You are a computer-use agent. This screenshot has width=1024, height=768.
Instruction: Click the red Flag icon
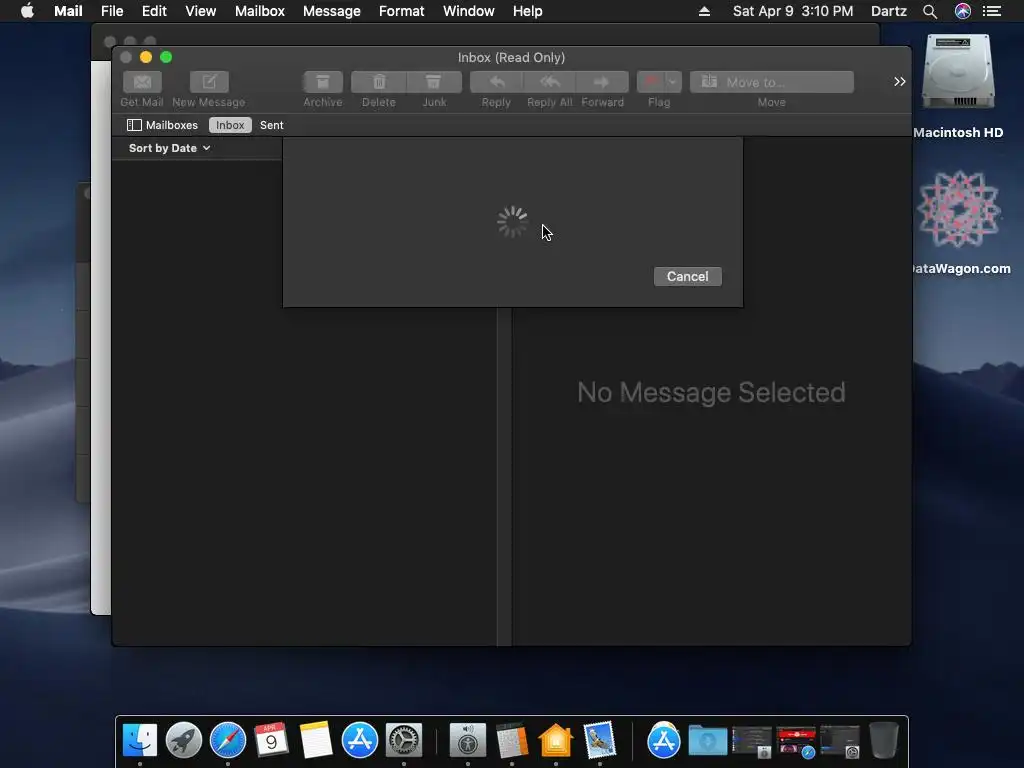pyautogui.click(x=650, y=82)
